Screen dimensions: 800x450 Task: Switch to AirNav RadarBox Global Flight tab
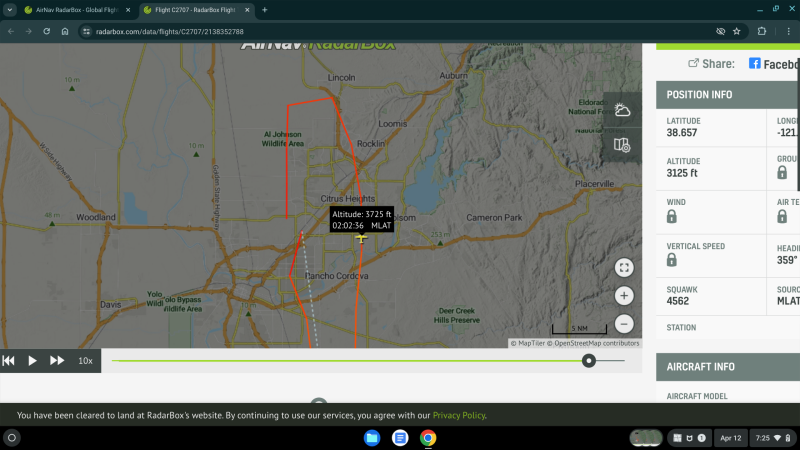78,10
